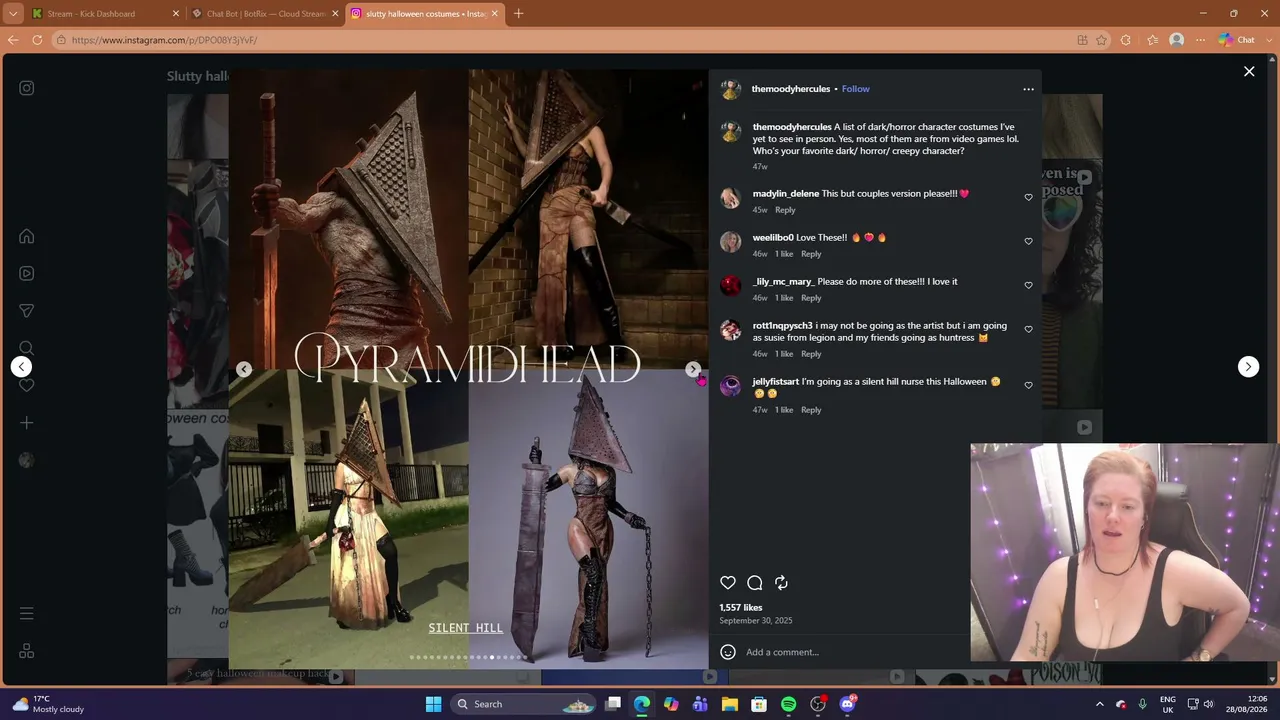Click the Instagram logo in the sidebar
Screen dimensions: 1280x720
tap(27, 88)
